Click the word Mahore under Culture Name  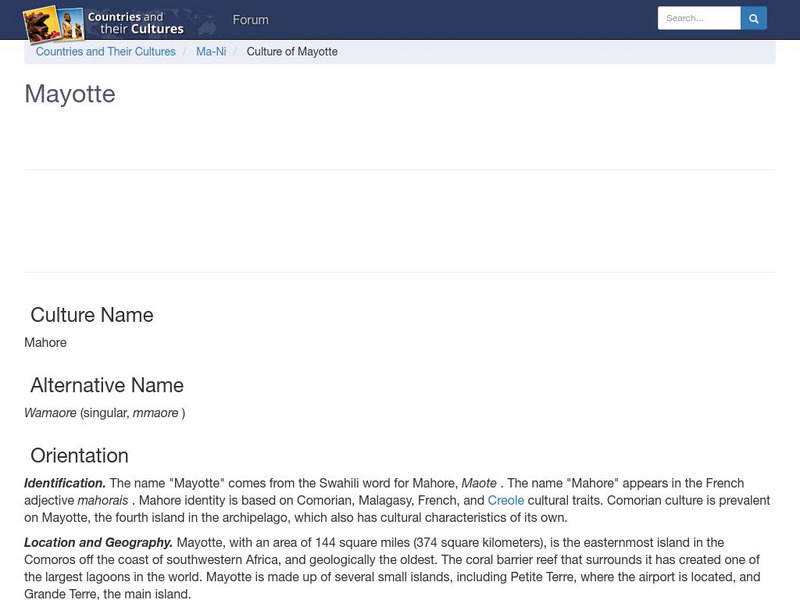click(x=45, y=342)
